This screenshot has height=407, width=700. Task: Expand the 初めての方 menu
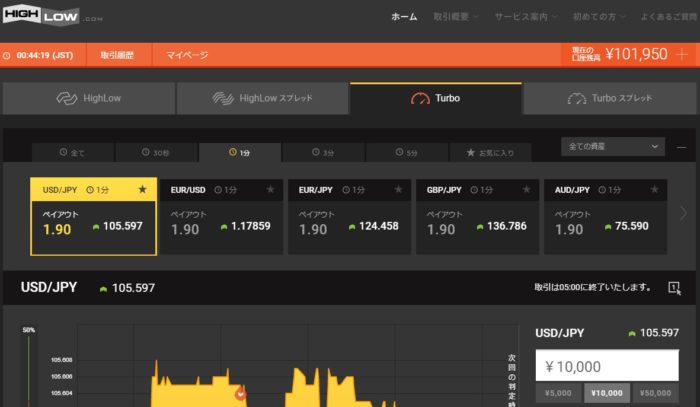[599, 17]
